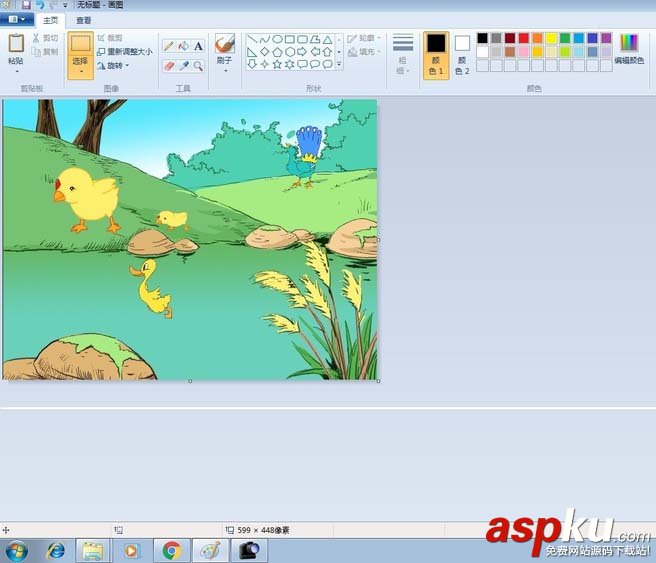Screen dimensions: 656x563
Task: Choose the Down arrow shape
Action: pos(252,64)
